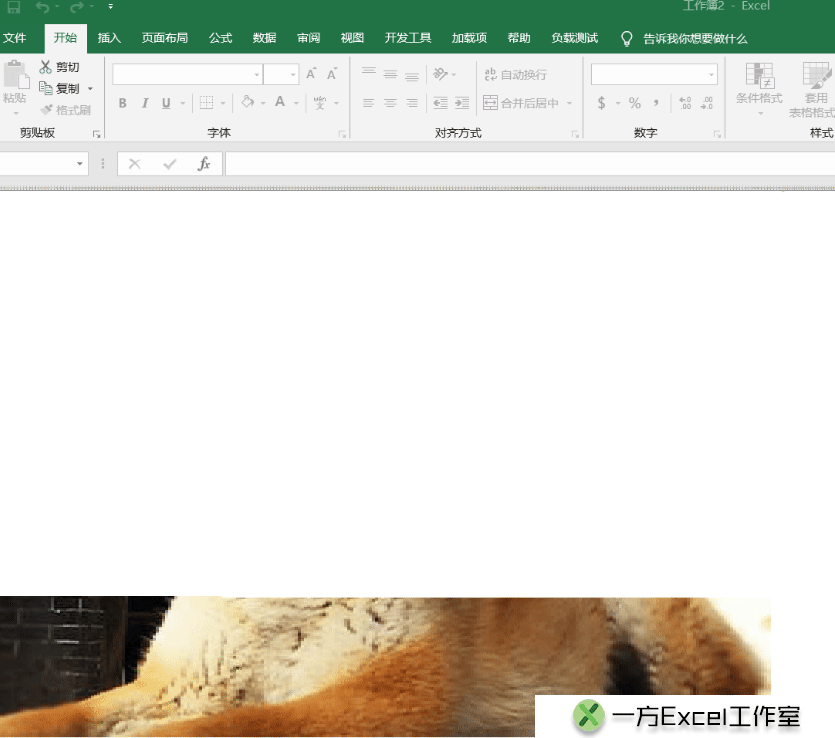This screenshot has height=738, width=835.
Task: Apply the Accounting number format ($ icon)
Action: (601, 103)
